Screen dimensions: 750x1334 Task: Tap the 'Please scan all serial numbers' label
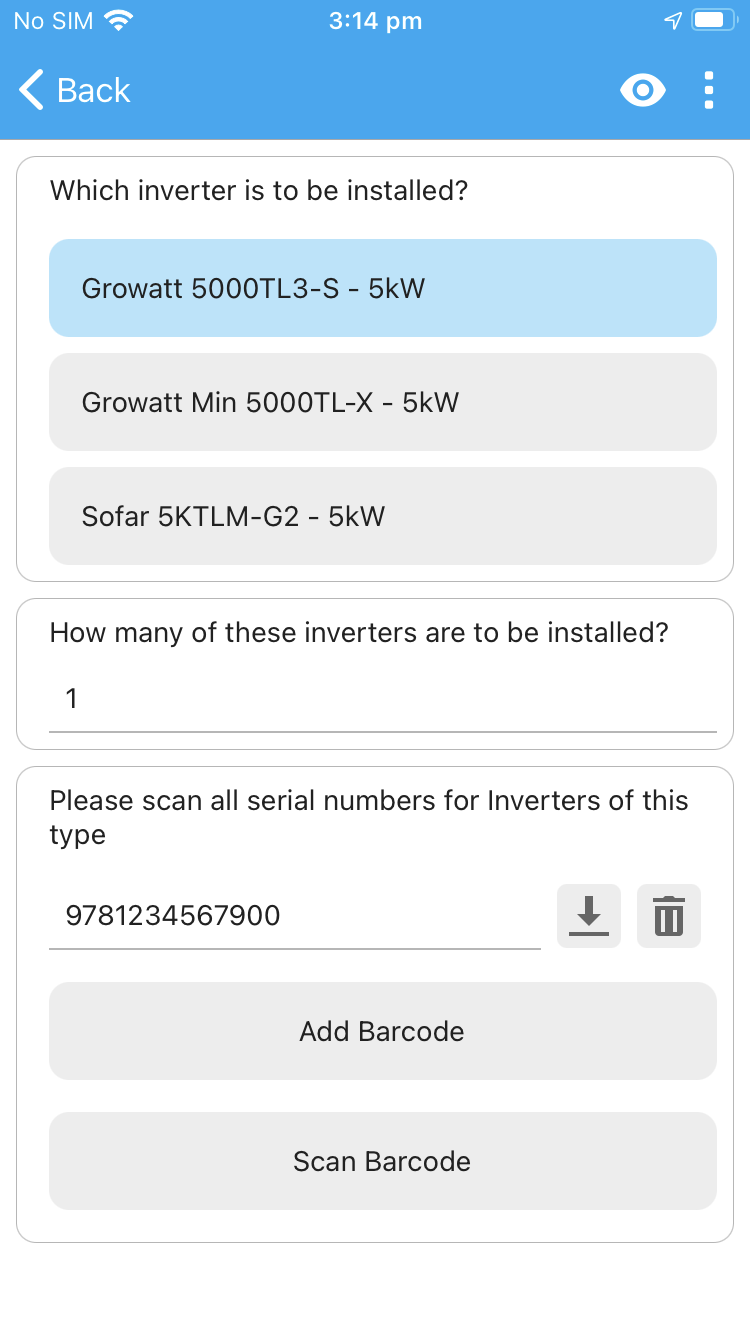pos(369,817)
